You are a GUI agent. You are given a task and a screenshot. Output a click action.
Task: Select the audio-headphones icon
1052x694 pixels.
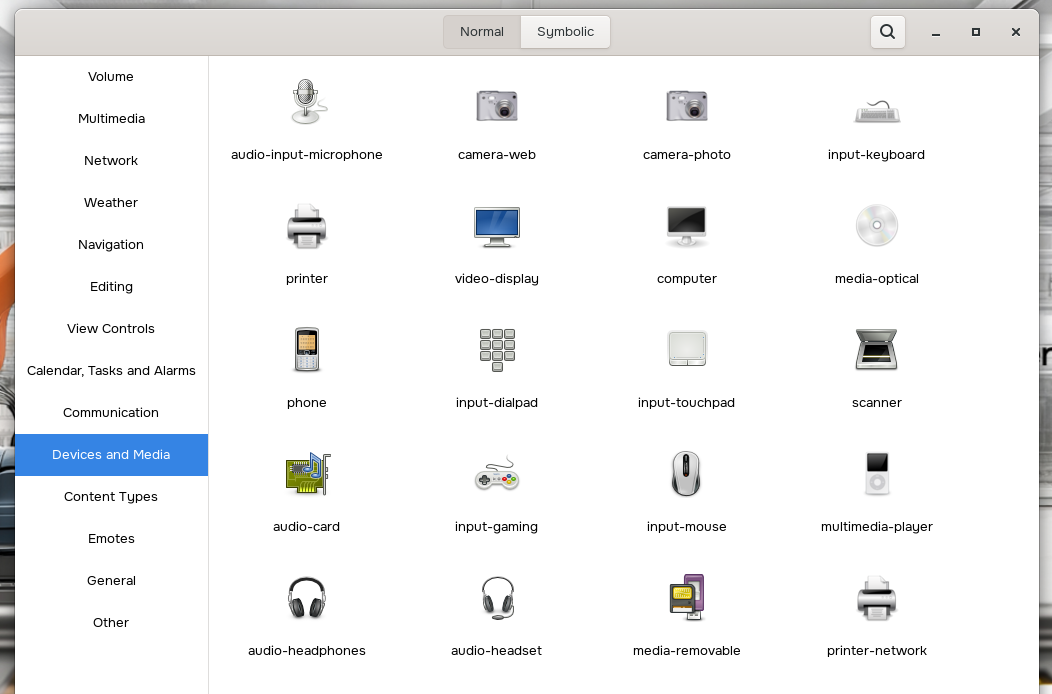click(x=306, y=598)
